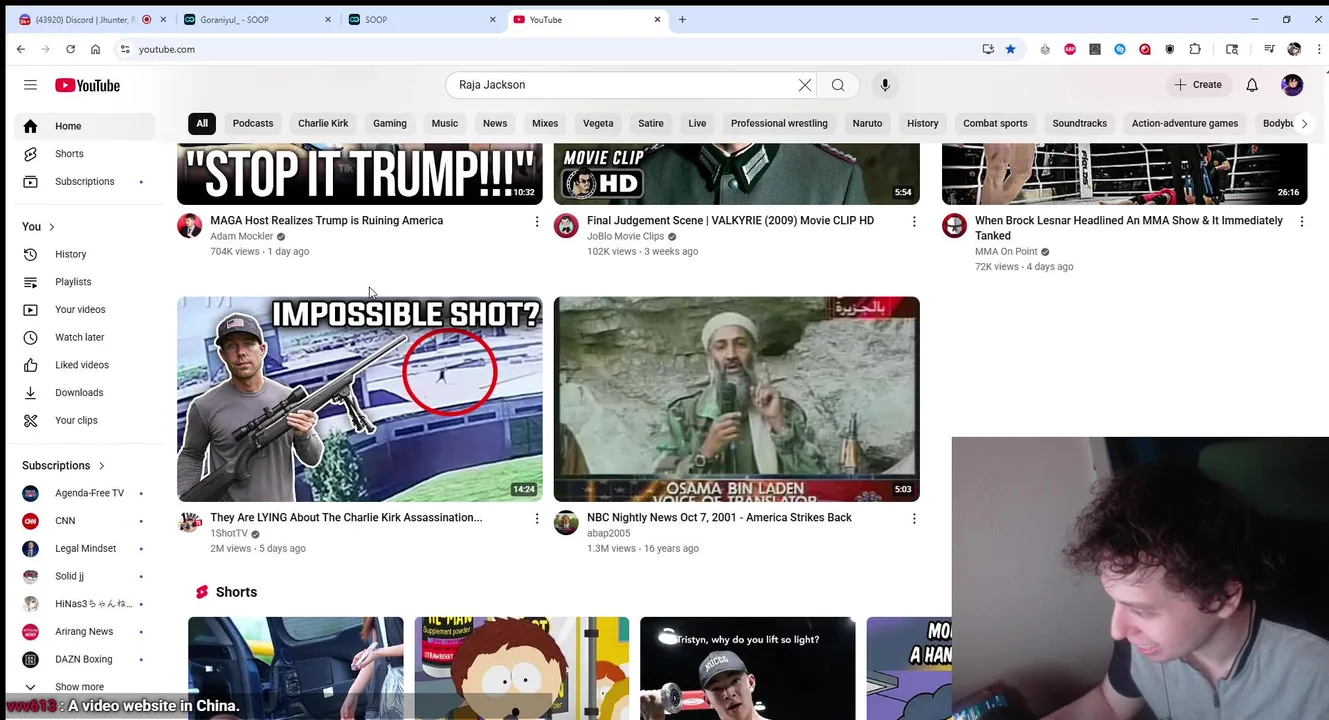Click the bookmark star in the address bar
Viewport: 1329px width, 720px height.
tap(1011, 49)
